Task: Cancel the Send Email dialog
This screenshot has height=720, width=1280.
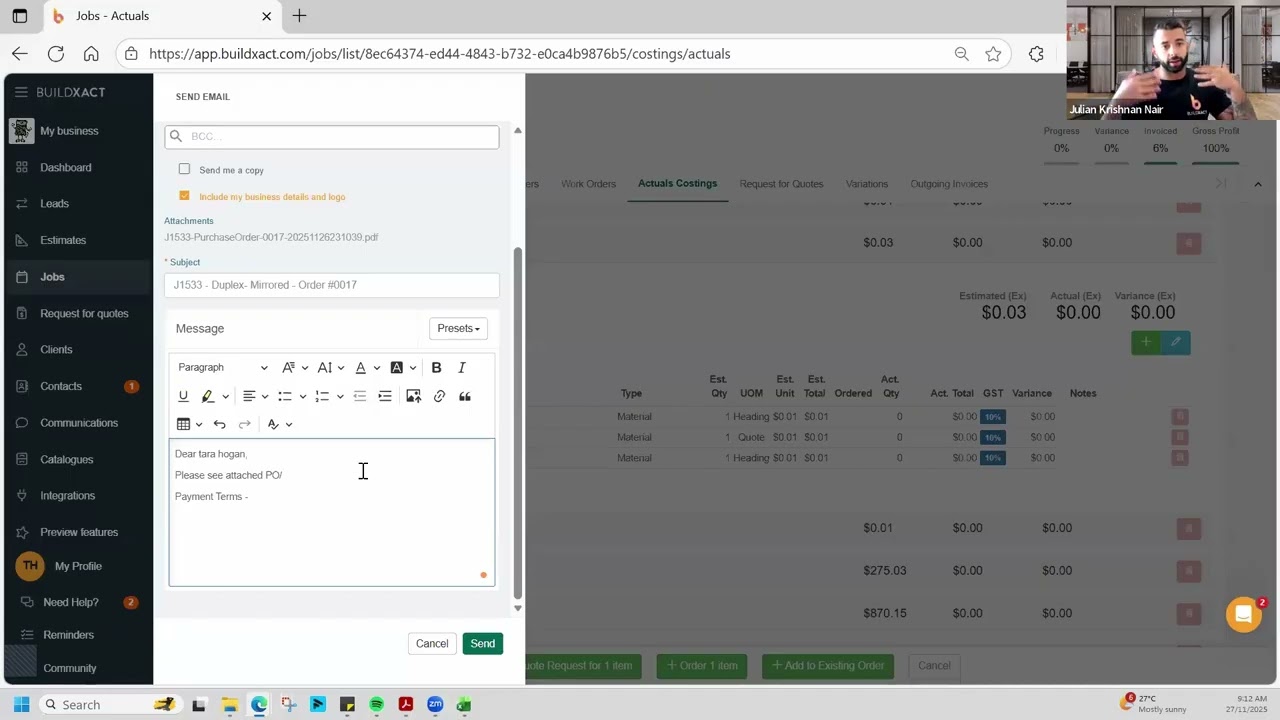Action: pyautogui.click(x=432, y=644)
